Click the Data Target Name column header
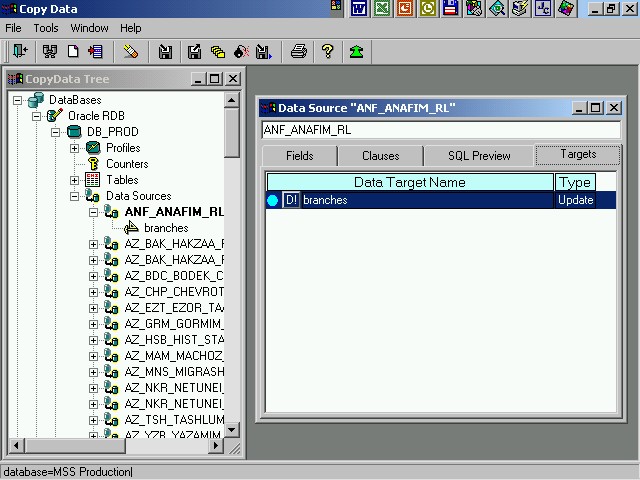 click(409, 182)
